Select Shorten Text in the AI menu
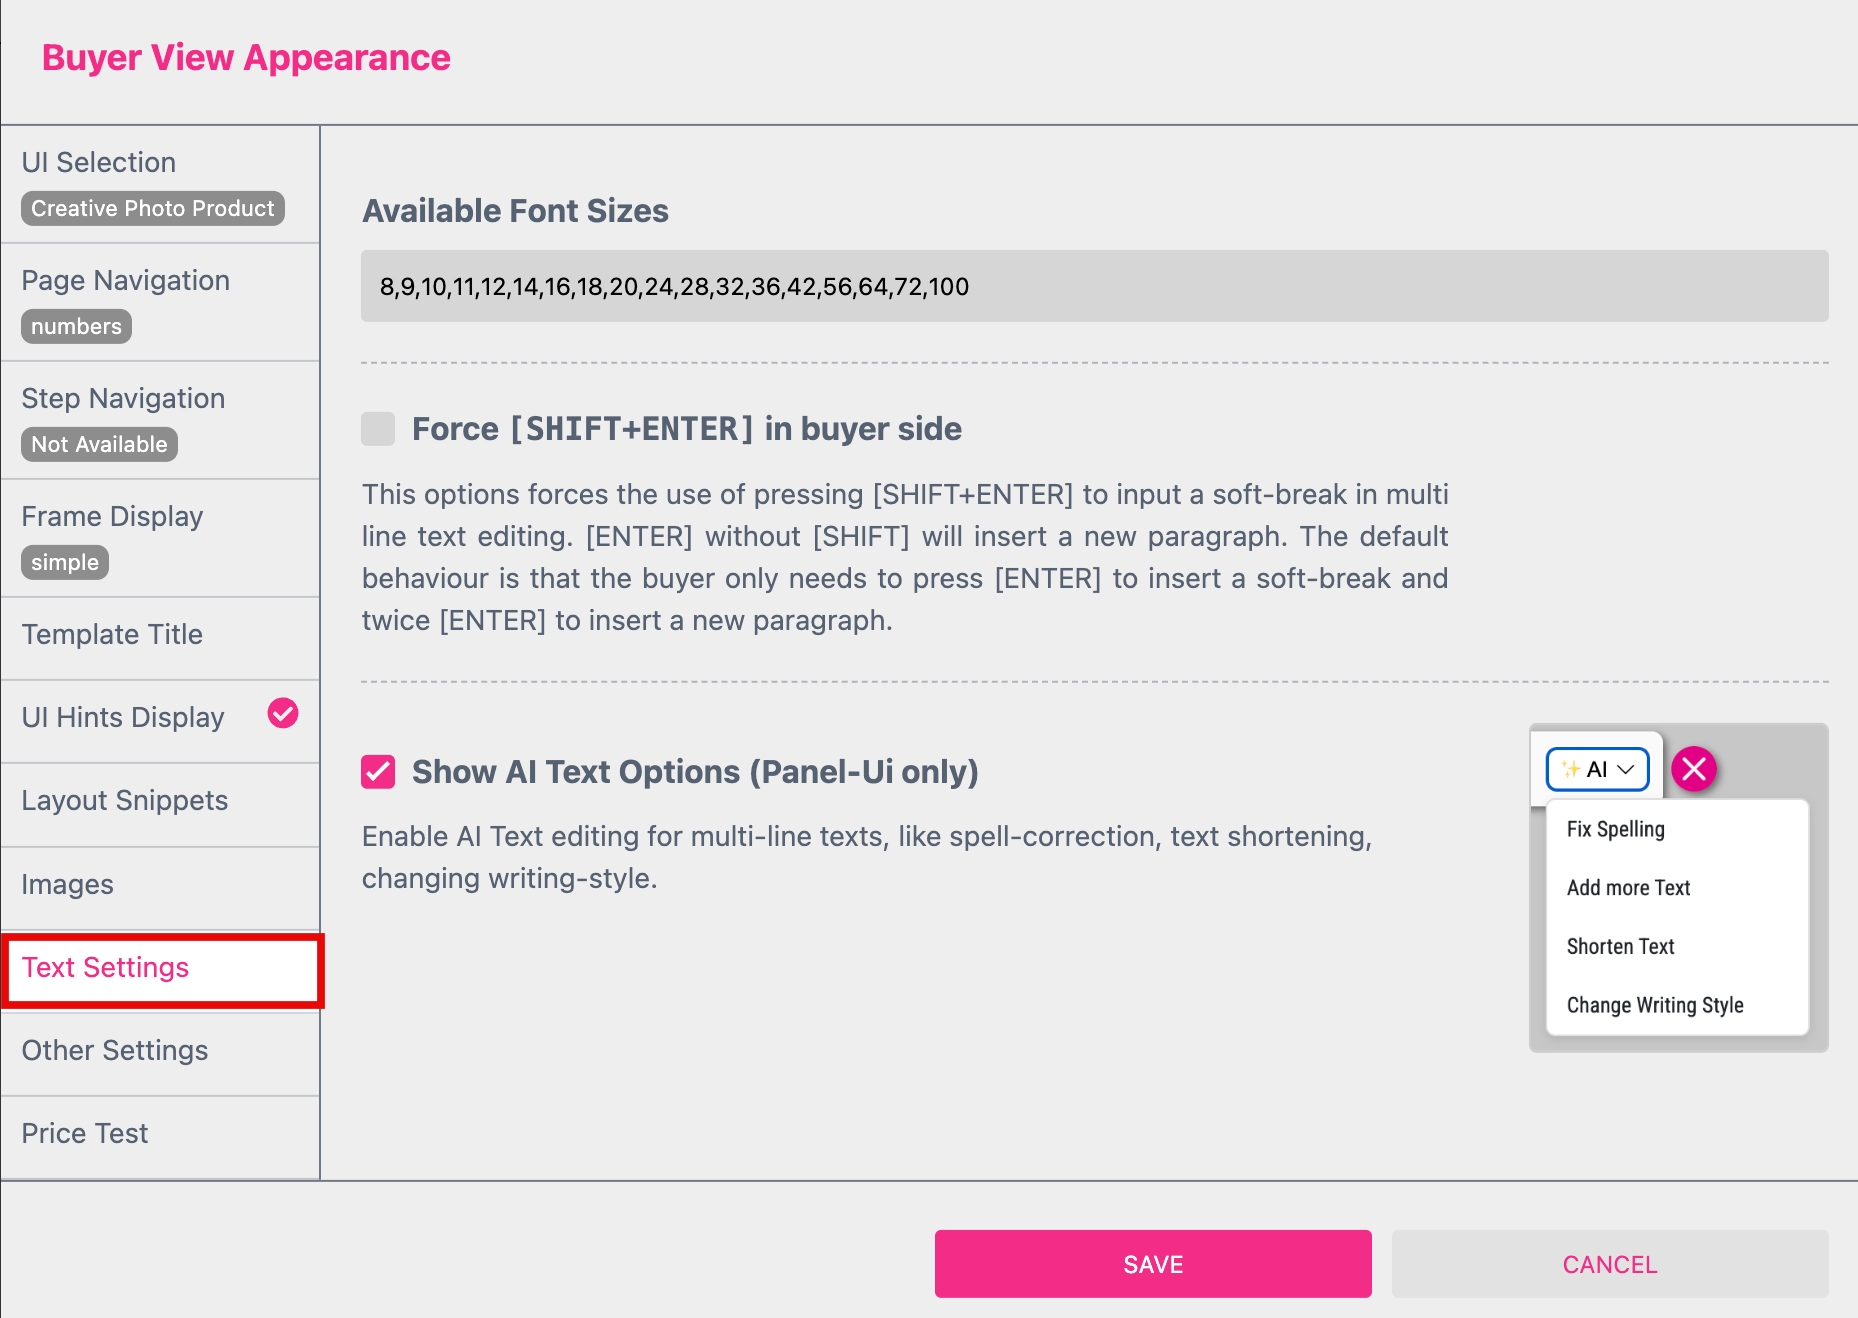Image resolution: width=1858 pixels, height=1318 pixels. [1620, 946]
